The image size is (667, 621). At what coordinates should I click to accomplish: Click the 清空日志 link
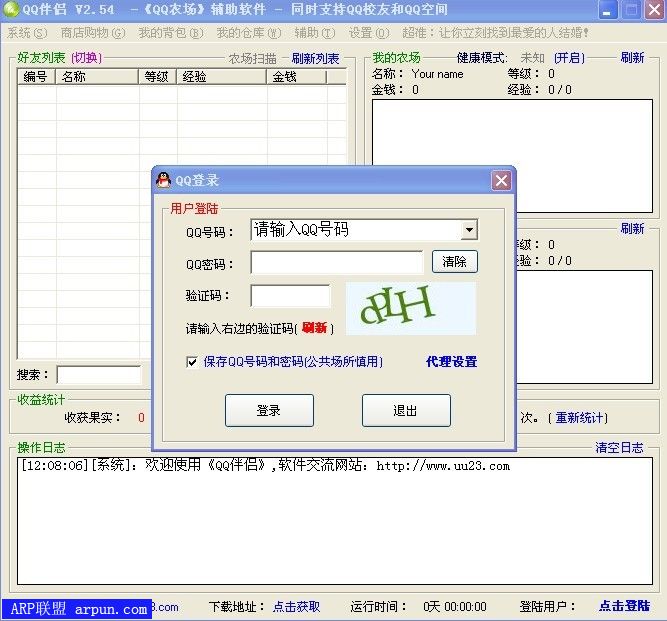[x=619, y=447]
